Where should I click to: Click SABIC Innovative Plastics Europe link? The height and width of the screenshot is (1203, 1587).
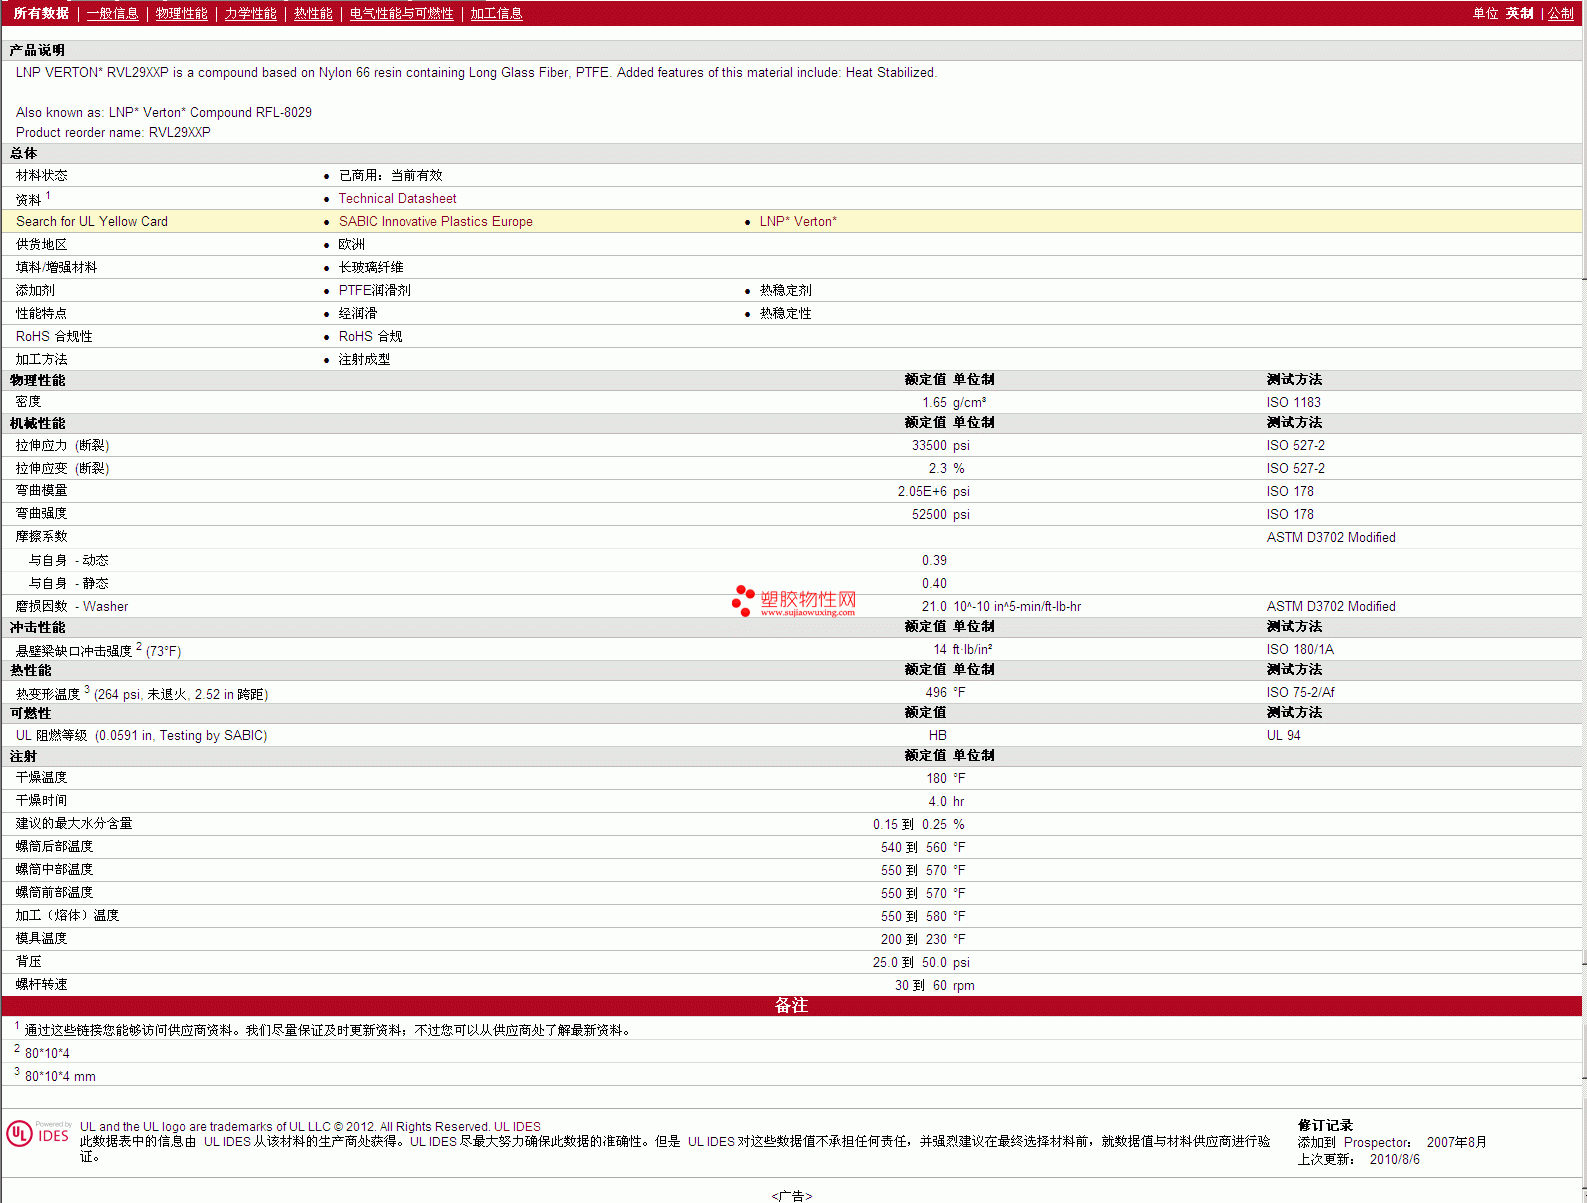(x=435, y=222)
